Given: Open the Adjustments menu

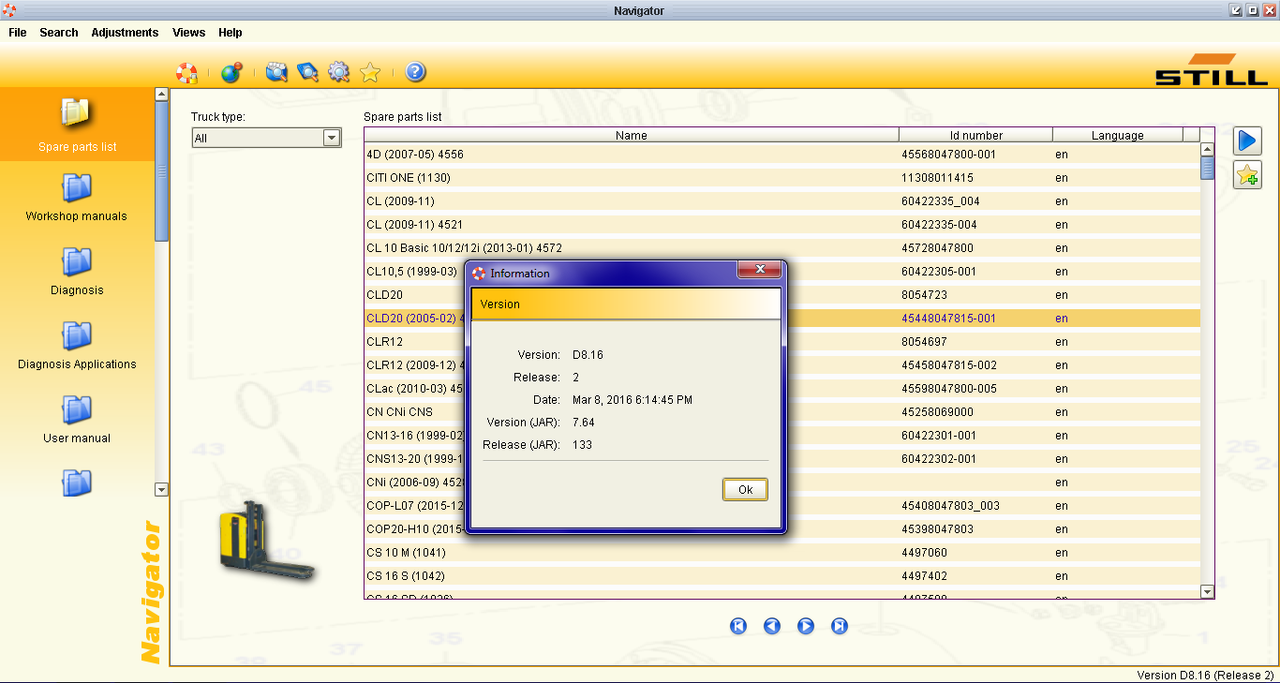Looking at the screenshot, I should tap(125, 32).
